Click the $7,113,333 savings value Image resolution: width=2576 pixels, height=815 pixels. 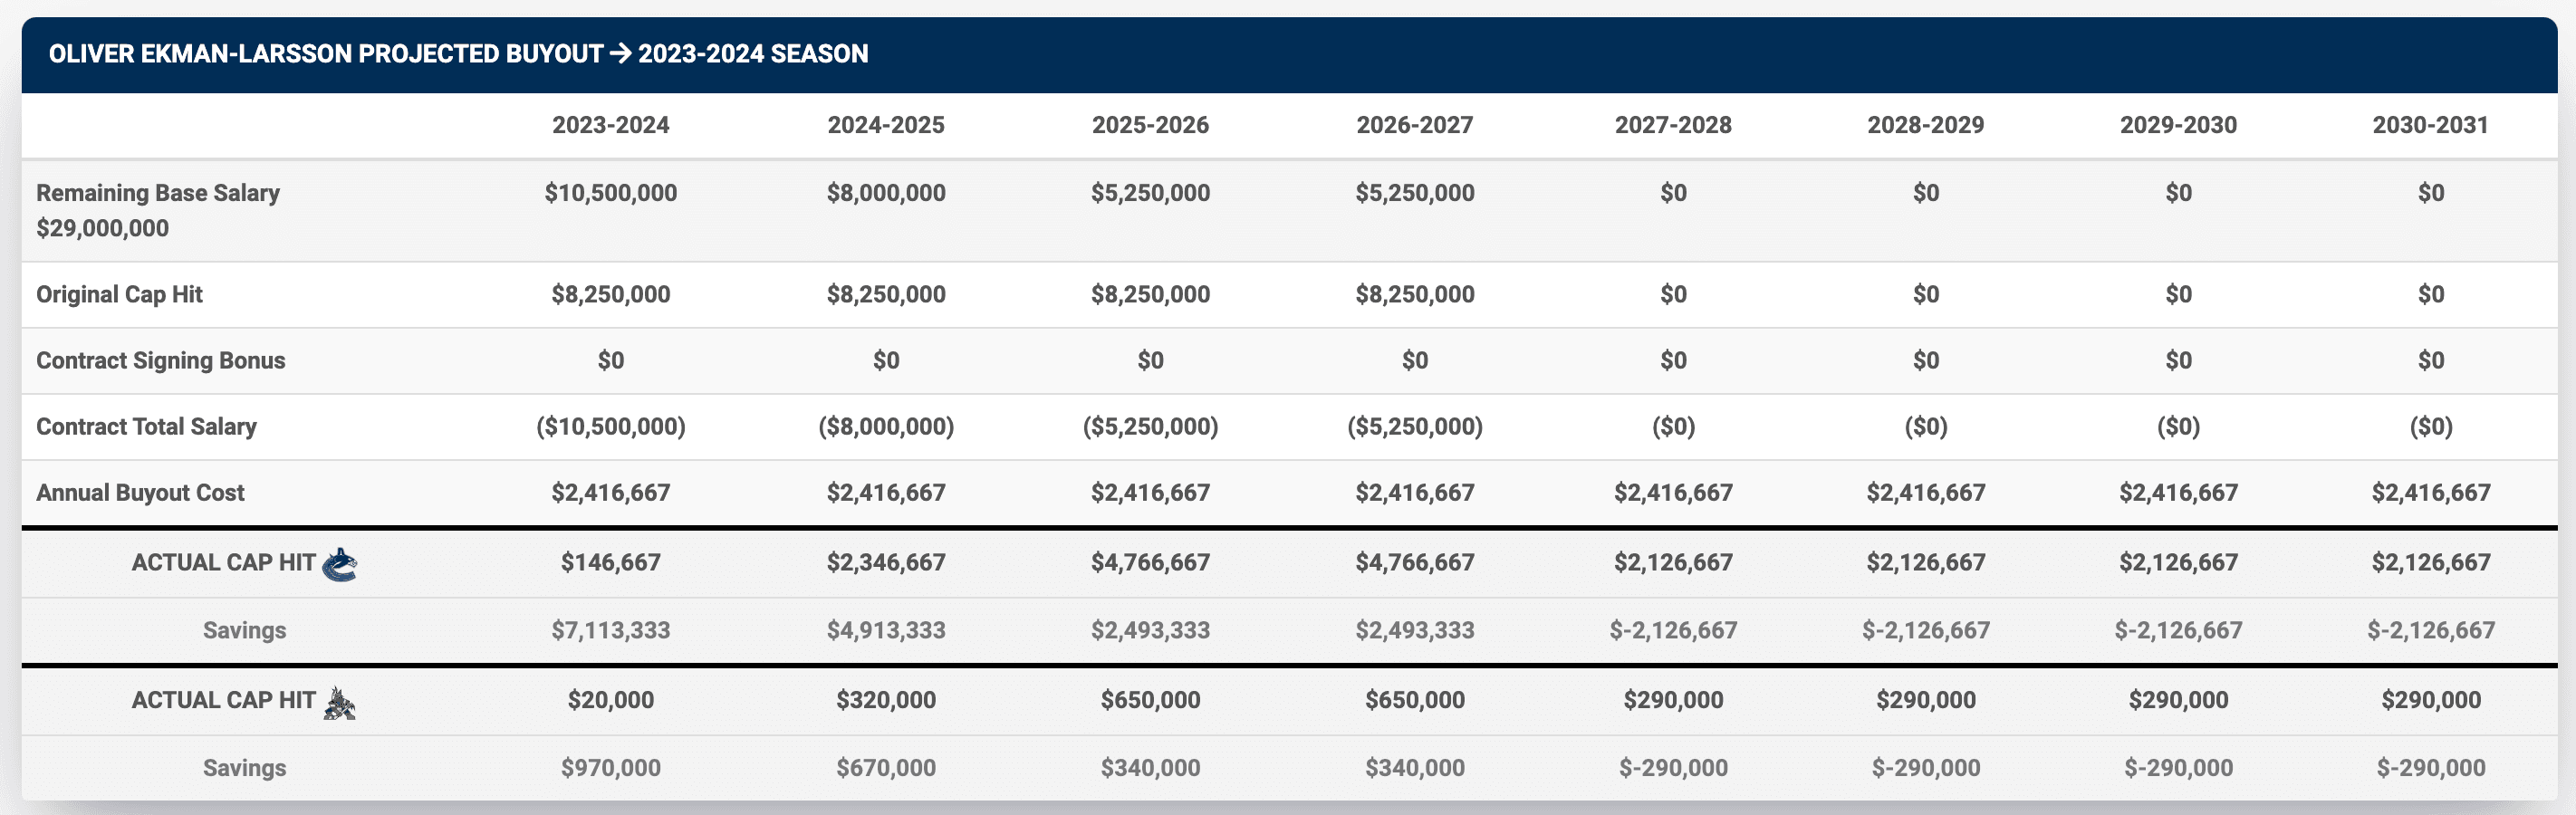610,630
